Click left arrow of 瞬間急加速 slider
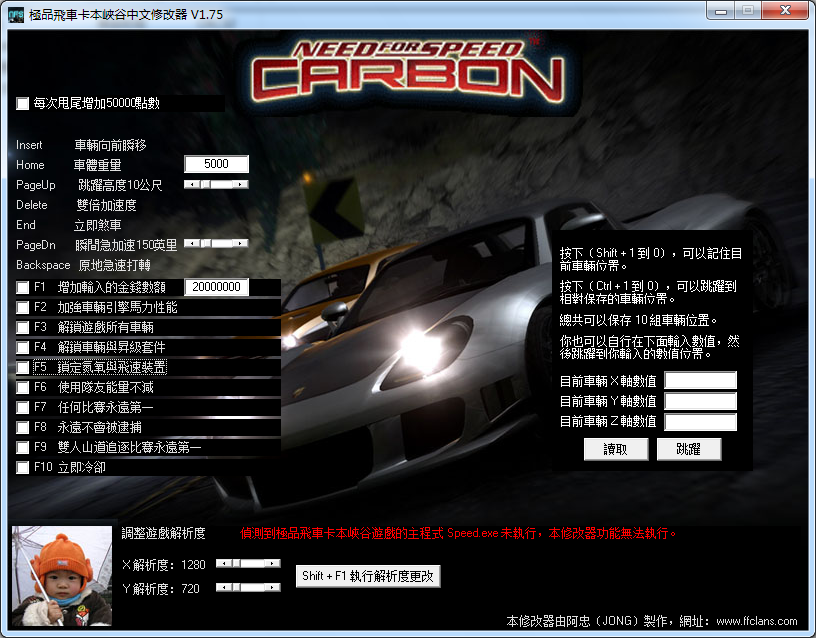816x638 pixels. (x=192, y=243)
